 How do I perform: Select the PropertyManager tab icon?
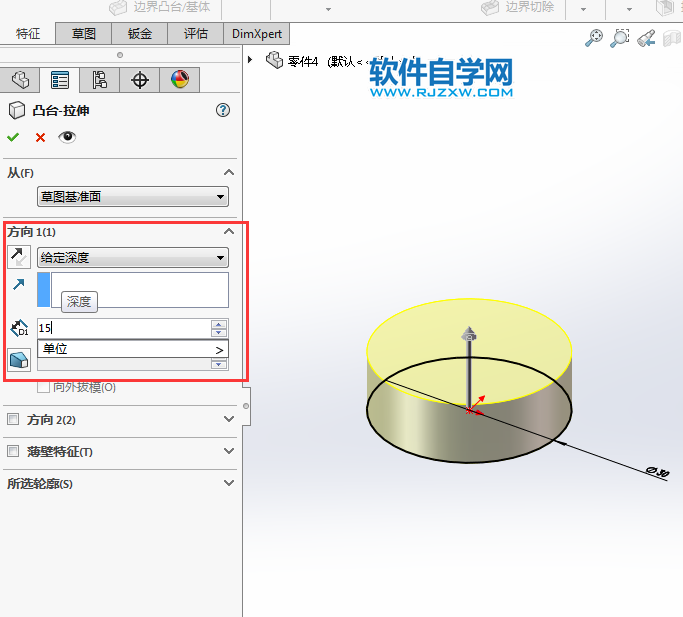(x=60, y=80)
